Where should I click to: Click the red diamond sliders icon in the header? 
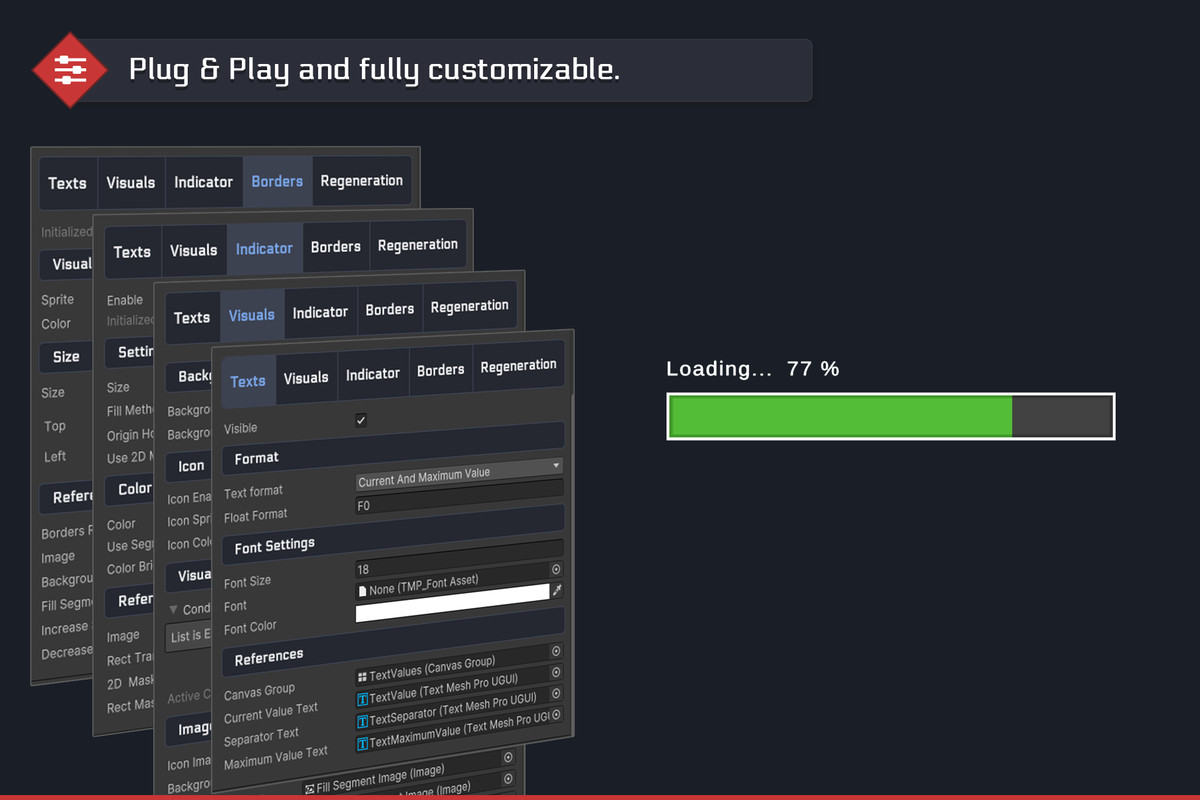71,70
